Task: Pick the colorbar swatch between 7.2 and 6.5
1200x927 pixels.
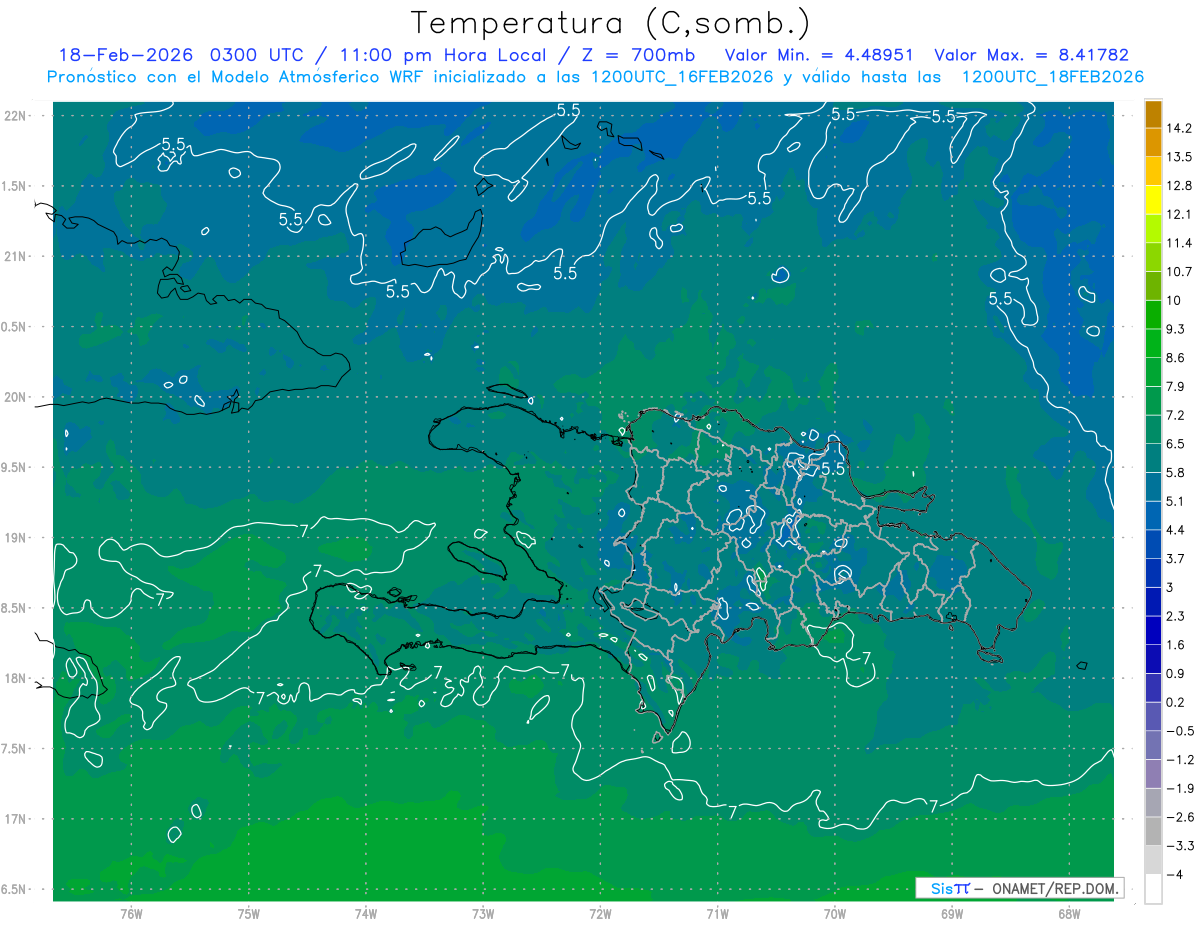Action: click(1153, 429)
